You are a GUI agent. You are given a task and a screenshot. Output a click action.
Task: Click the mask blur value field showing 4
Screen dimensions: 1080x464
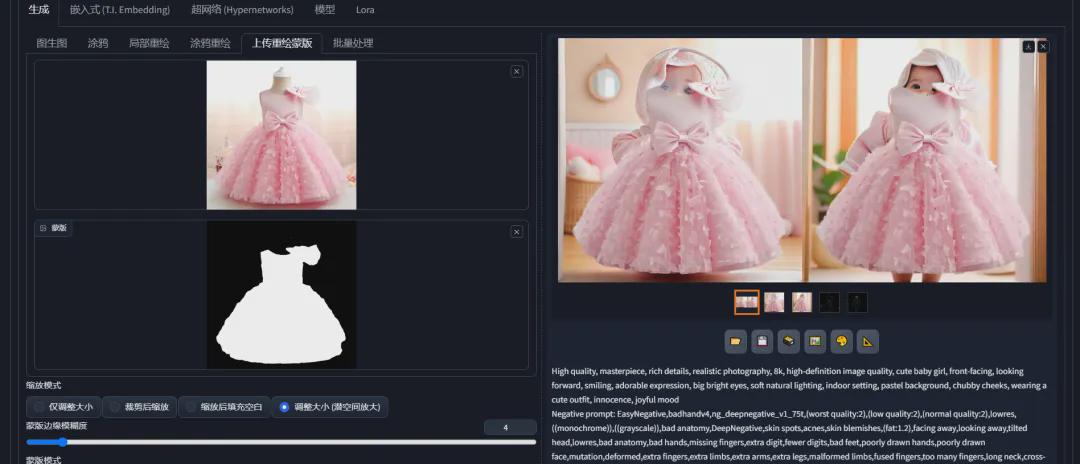(510, 428)
